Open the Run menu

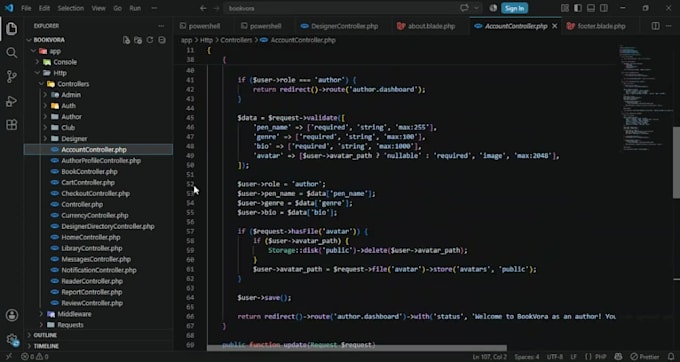tap(135, 8)
